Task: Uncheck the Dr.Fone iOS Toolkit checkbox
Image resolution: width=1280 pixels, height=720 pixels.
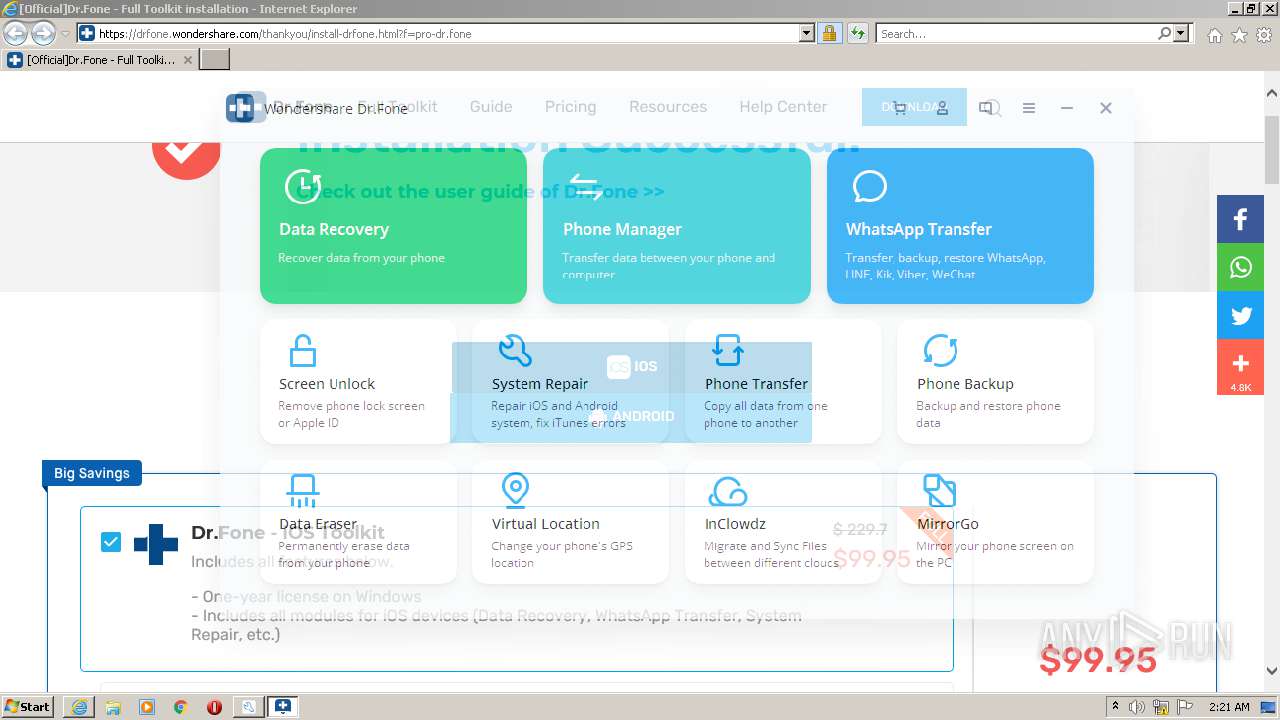Action: [111, 542]
